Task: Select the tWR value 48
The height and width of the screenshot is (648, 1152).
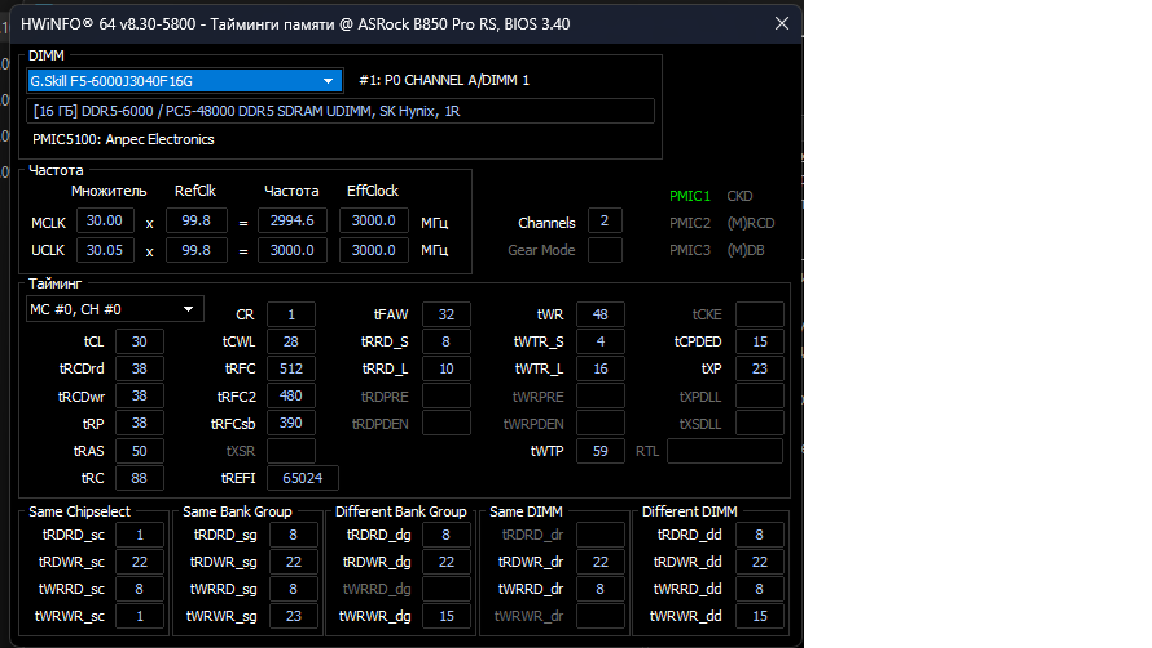Action: click(x=600, y=314)
